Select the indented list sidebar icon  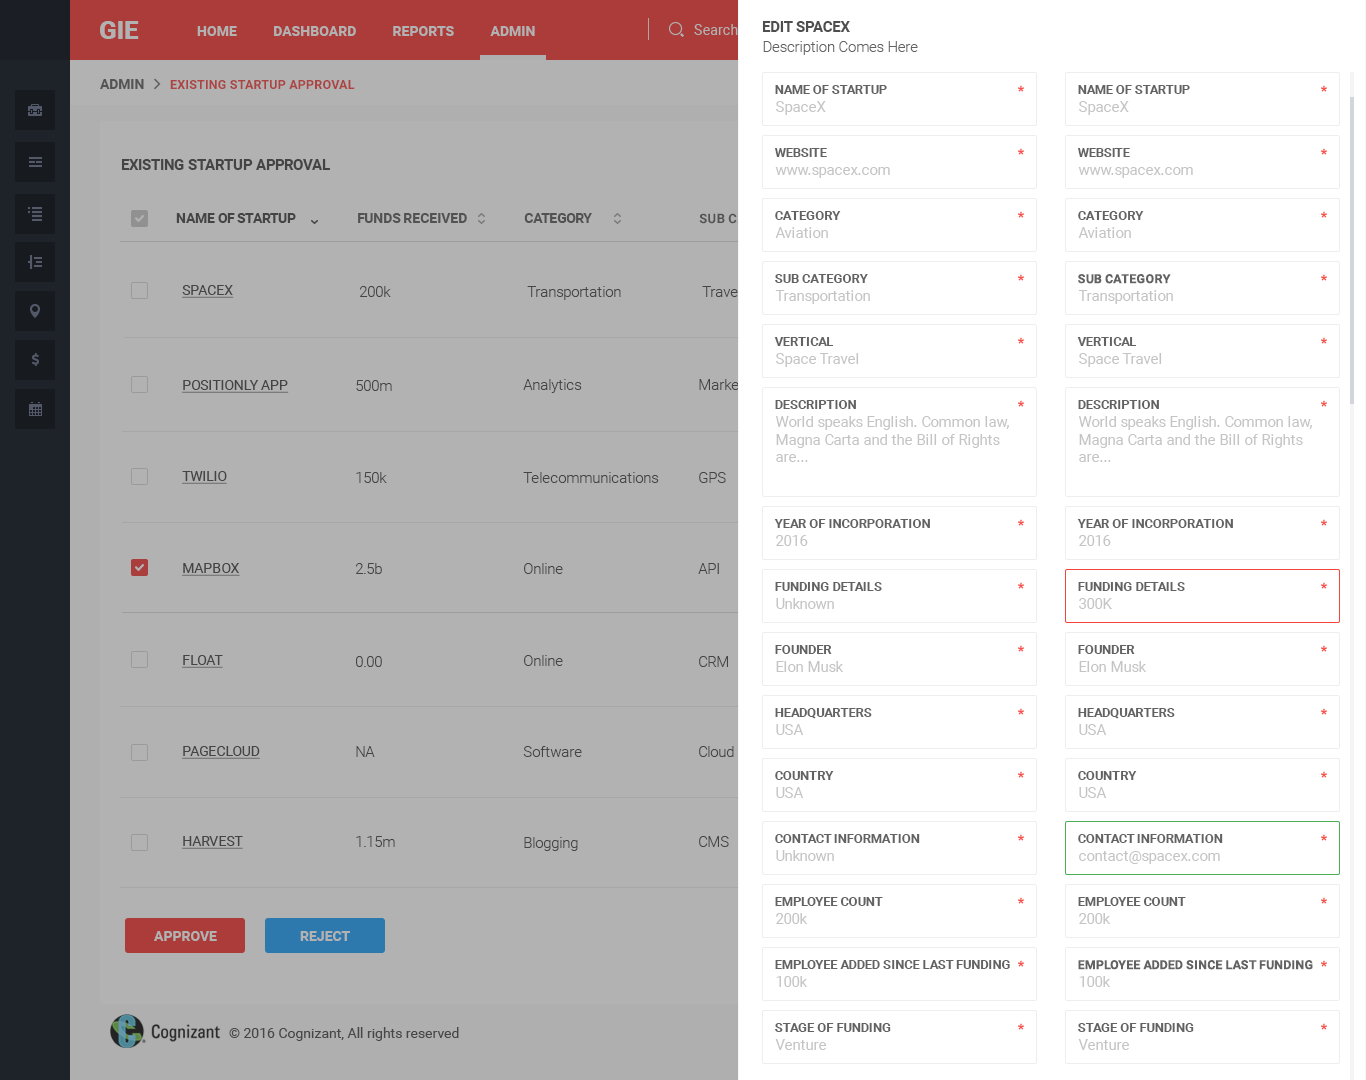tap(35, 262)
